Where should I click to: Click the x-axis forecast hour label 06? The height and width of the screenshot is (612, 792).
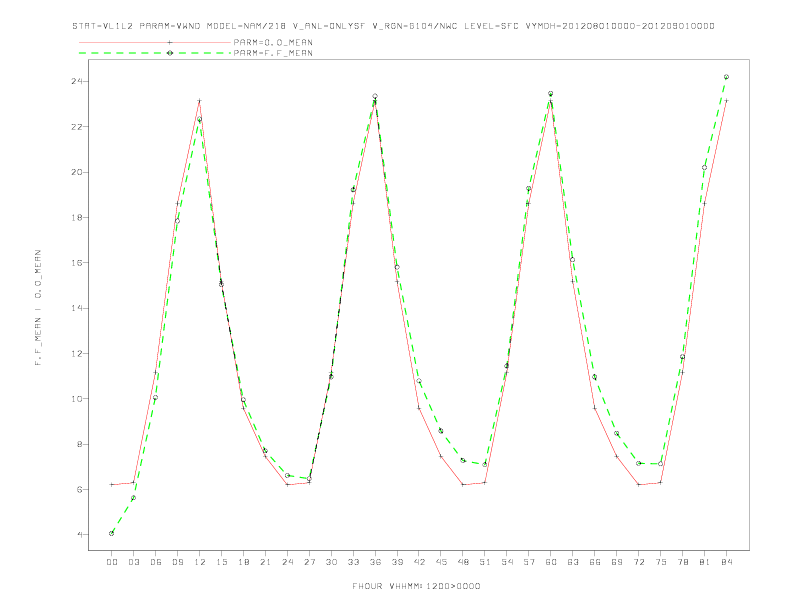[x=156, y=562]
